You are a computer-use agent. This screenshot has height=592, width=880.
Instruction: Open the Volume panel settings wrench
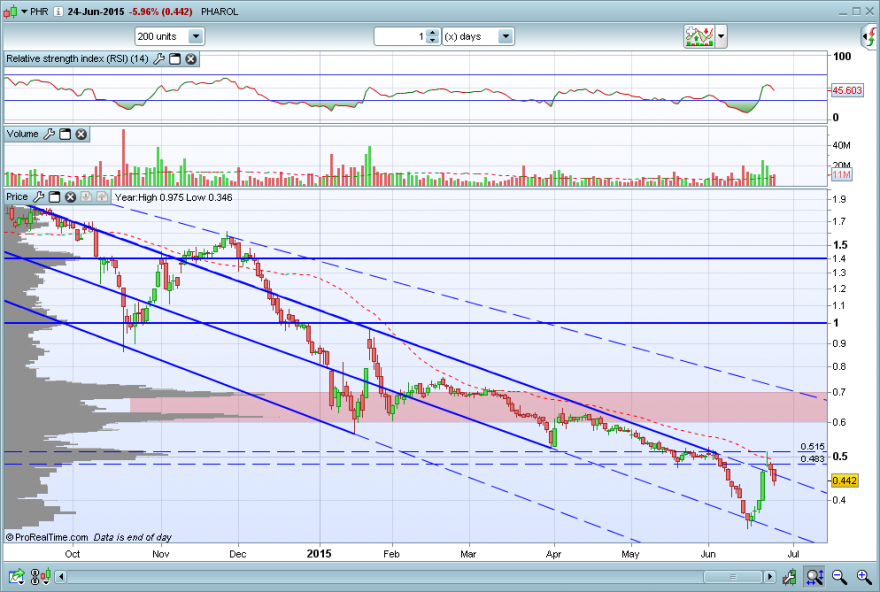[x=49, y=134]
